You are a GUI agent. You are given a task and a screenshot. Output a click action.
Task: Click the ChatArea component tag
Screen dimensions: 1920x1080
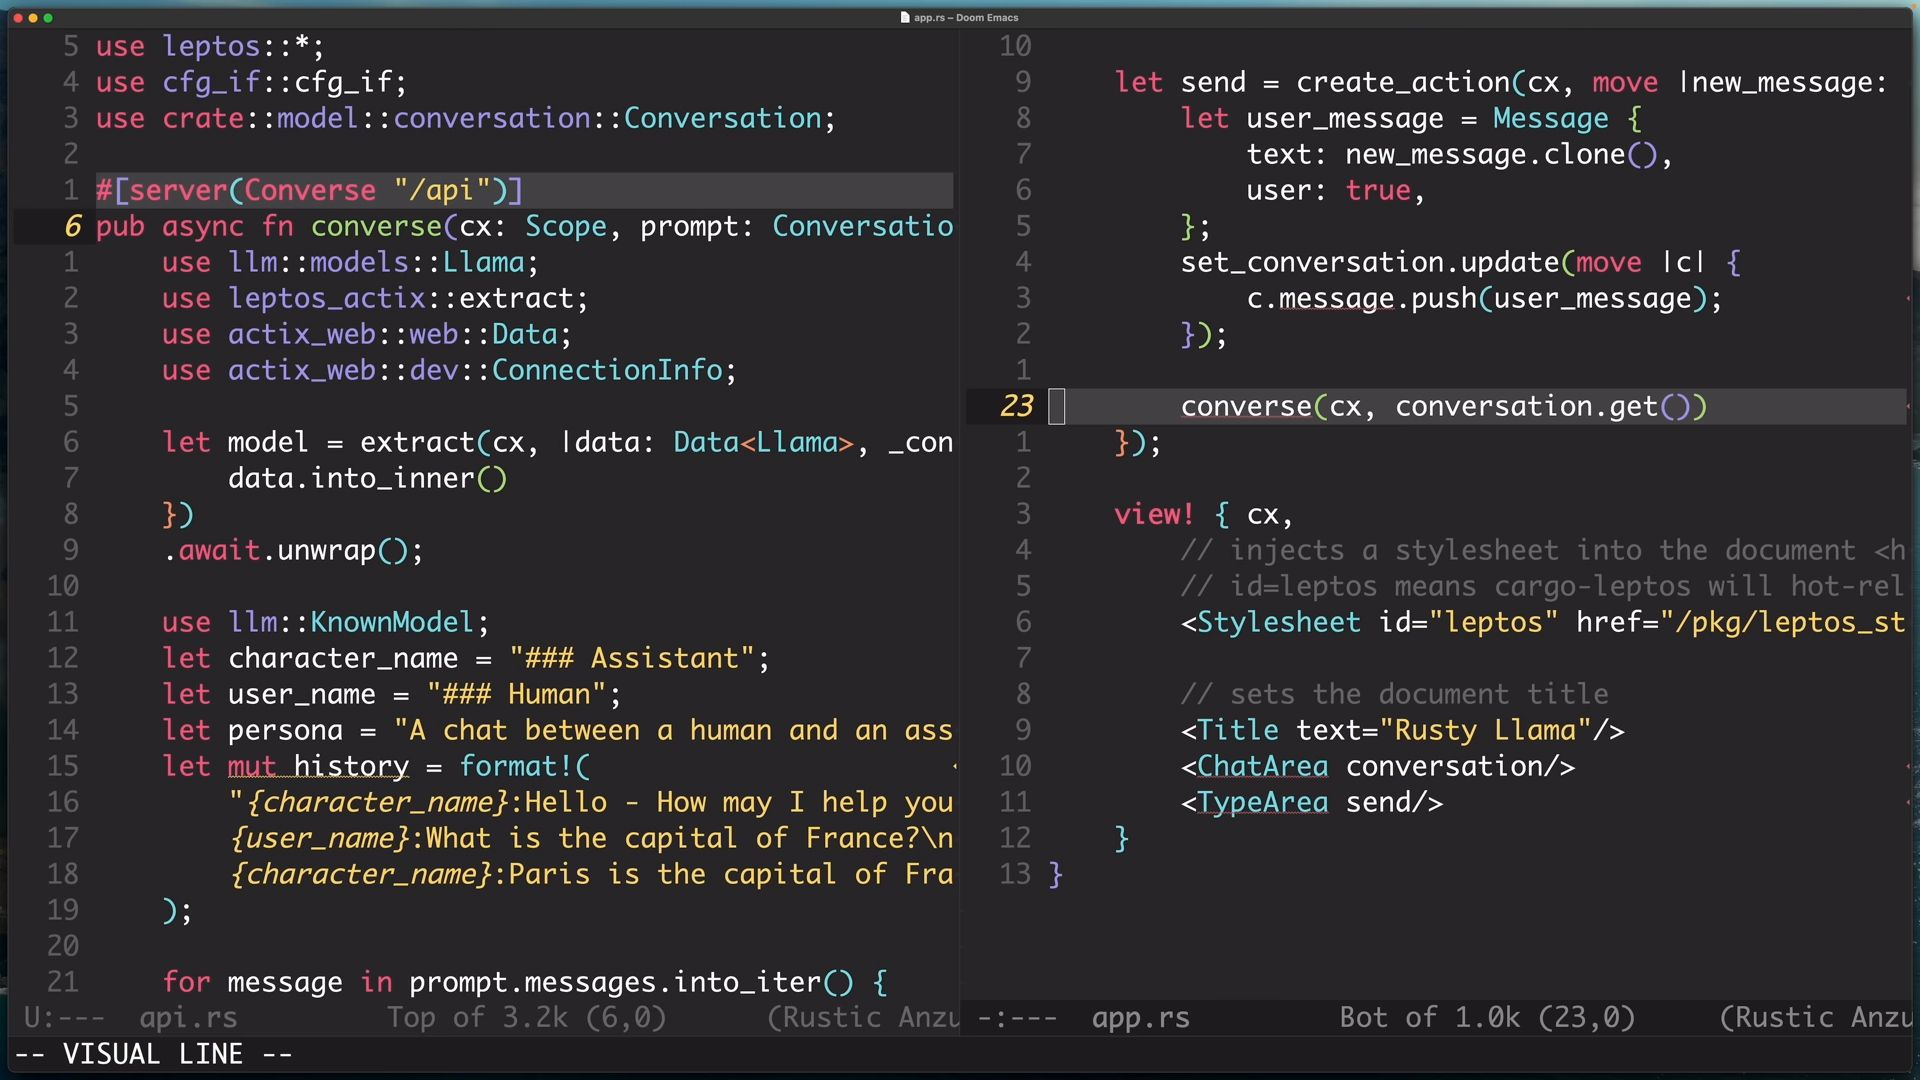pyautogui.click(x=1262, y=767)
